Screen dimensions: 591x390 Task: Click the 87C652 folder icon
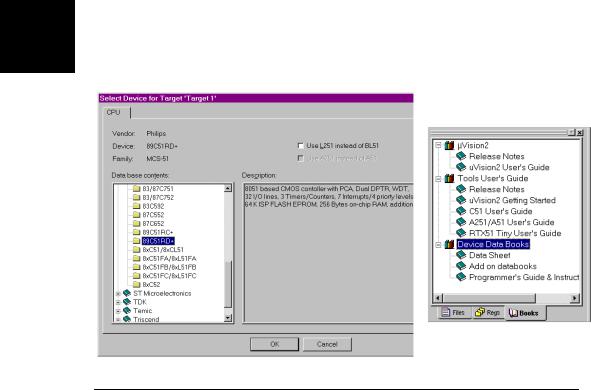tap(136, 223)
